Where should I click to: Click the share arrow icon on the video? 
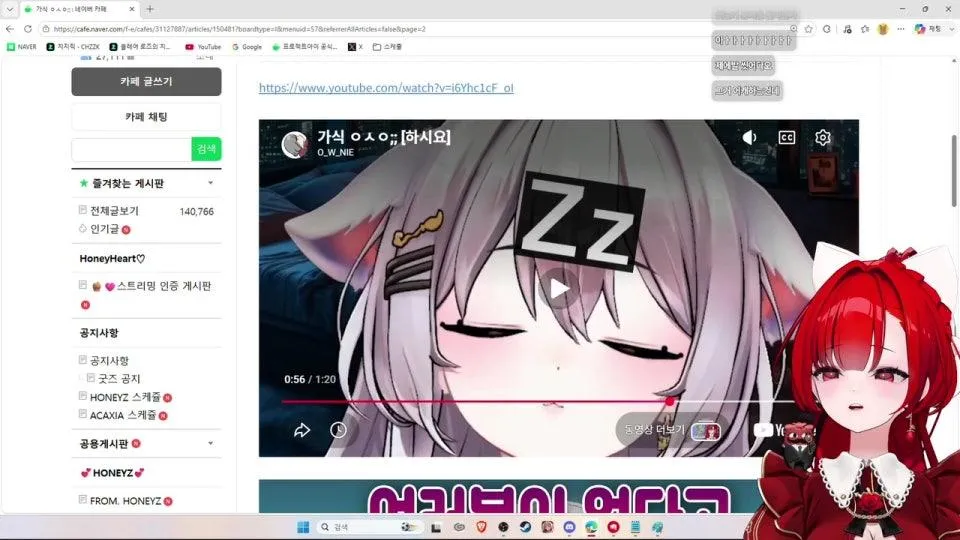tap(302, 430)
